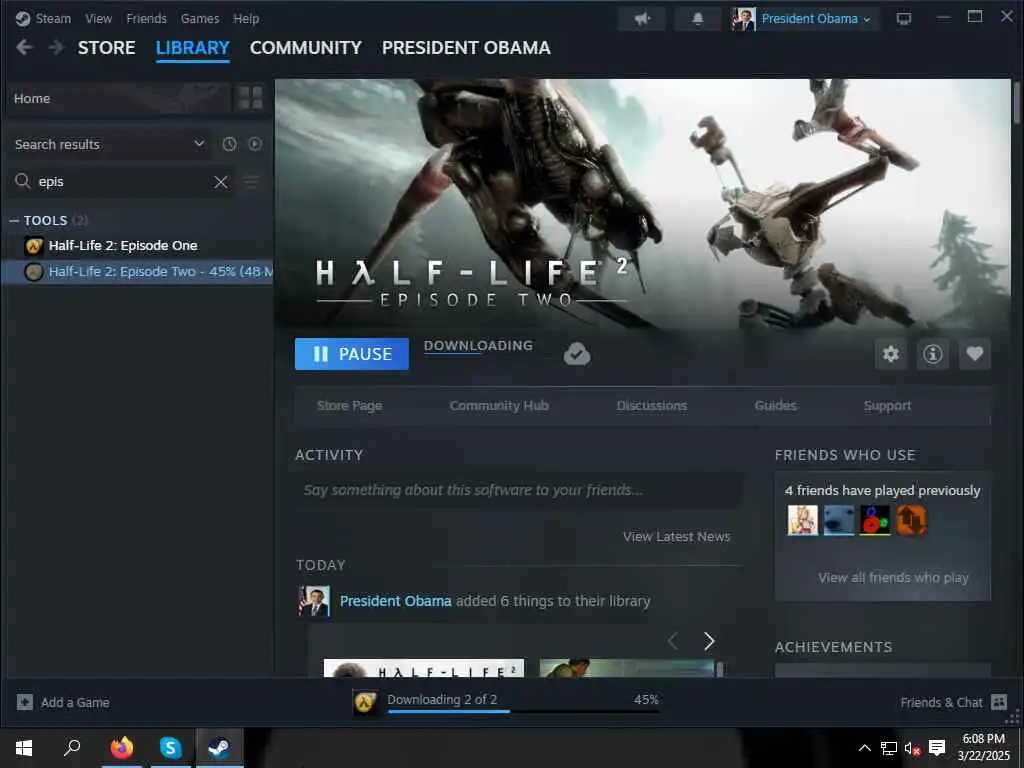
Task: Clear the epis search text
Action: 221,182
